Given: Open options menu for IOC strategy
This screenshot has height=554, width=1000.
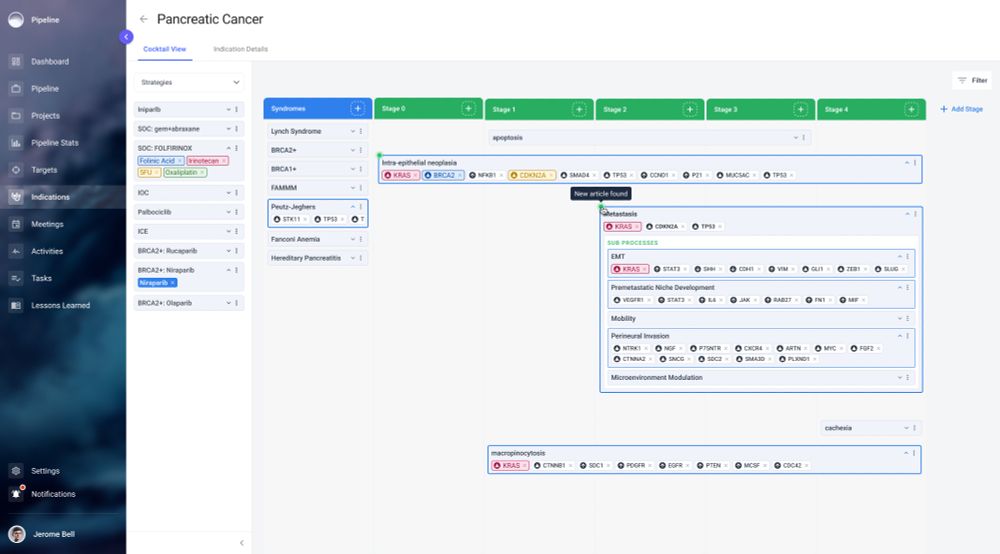Looking at the screenshot, I should coord(237,193).
